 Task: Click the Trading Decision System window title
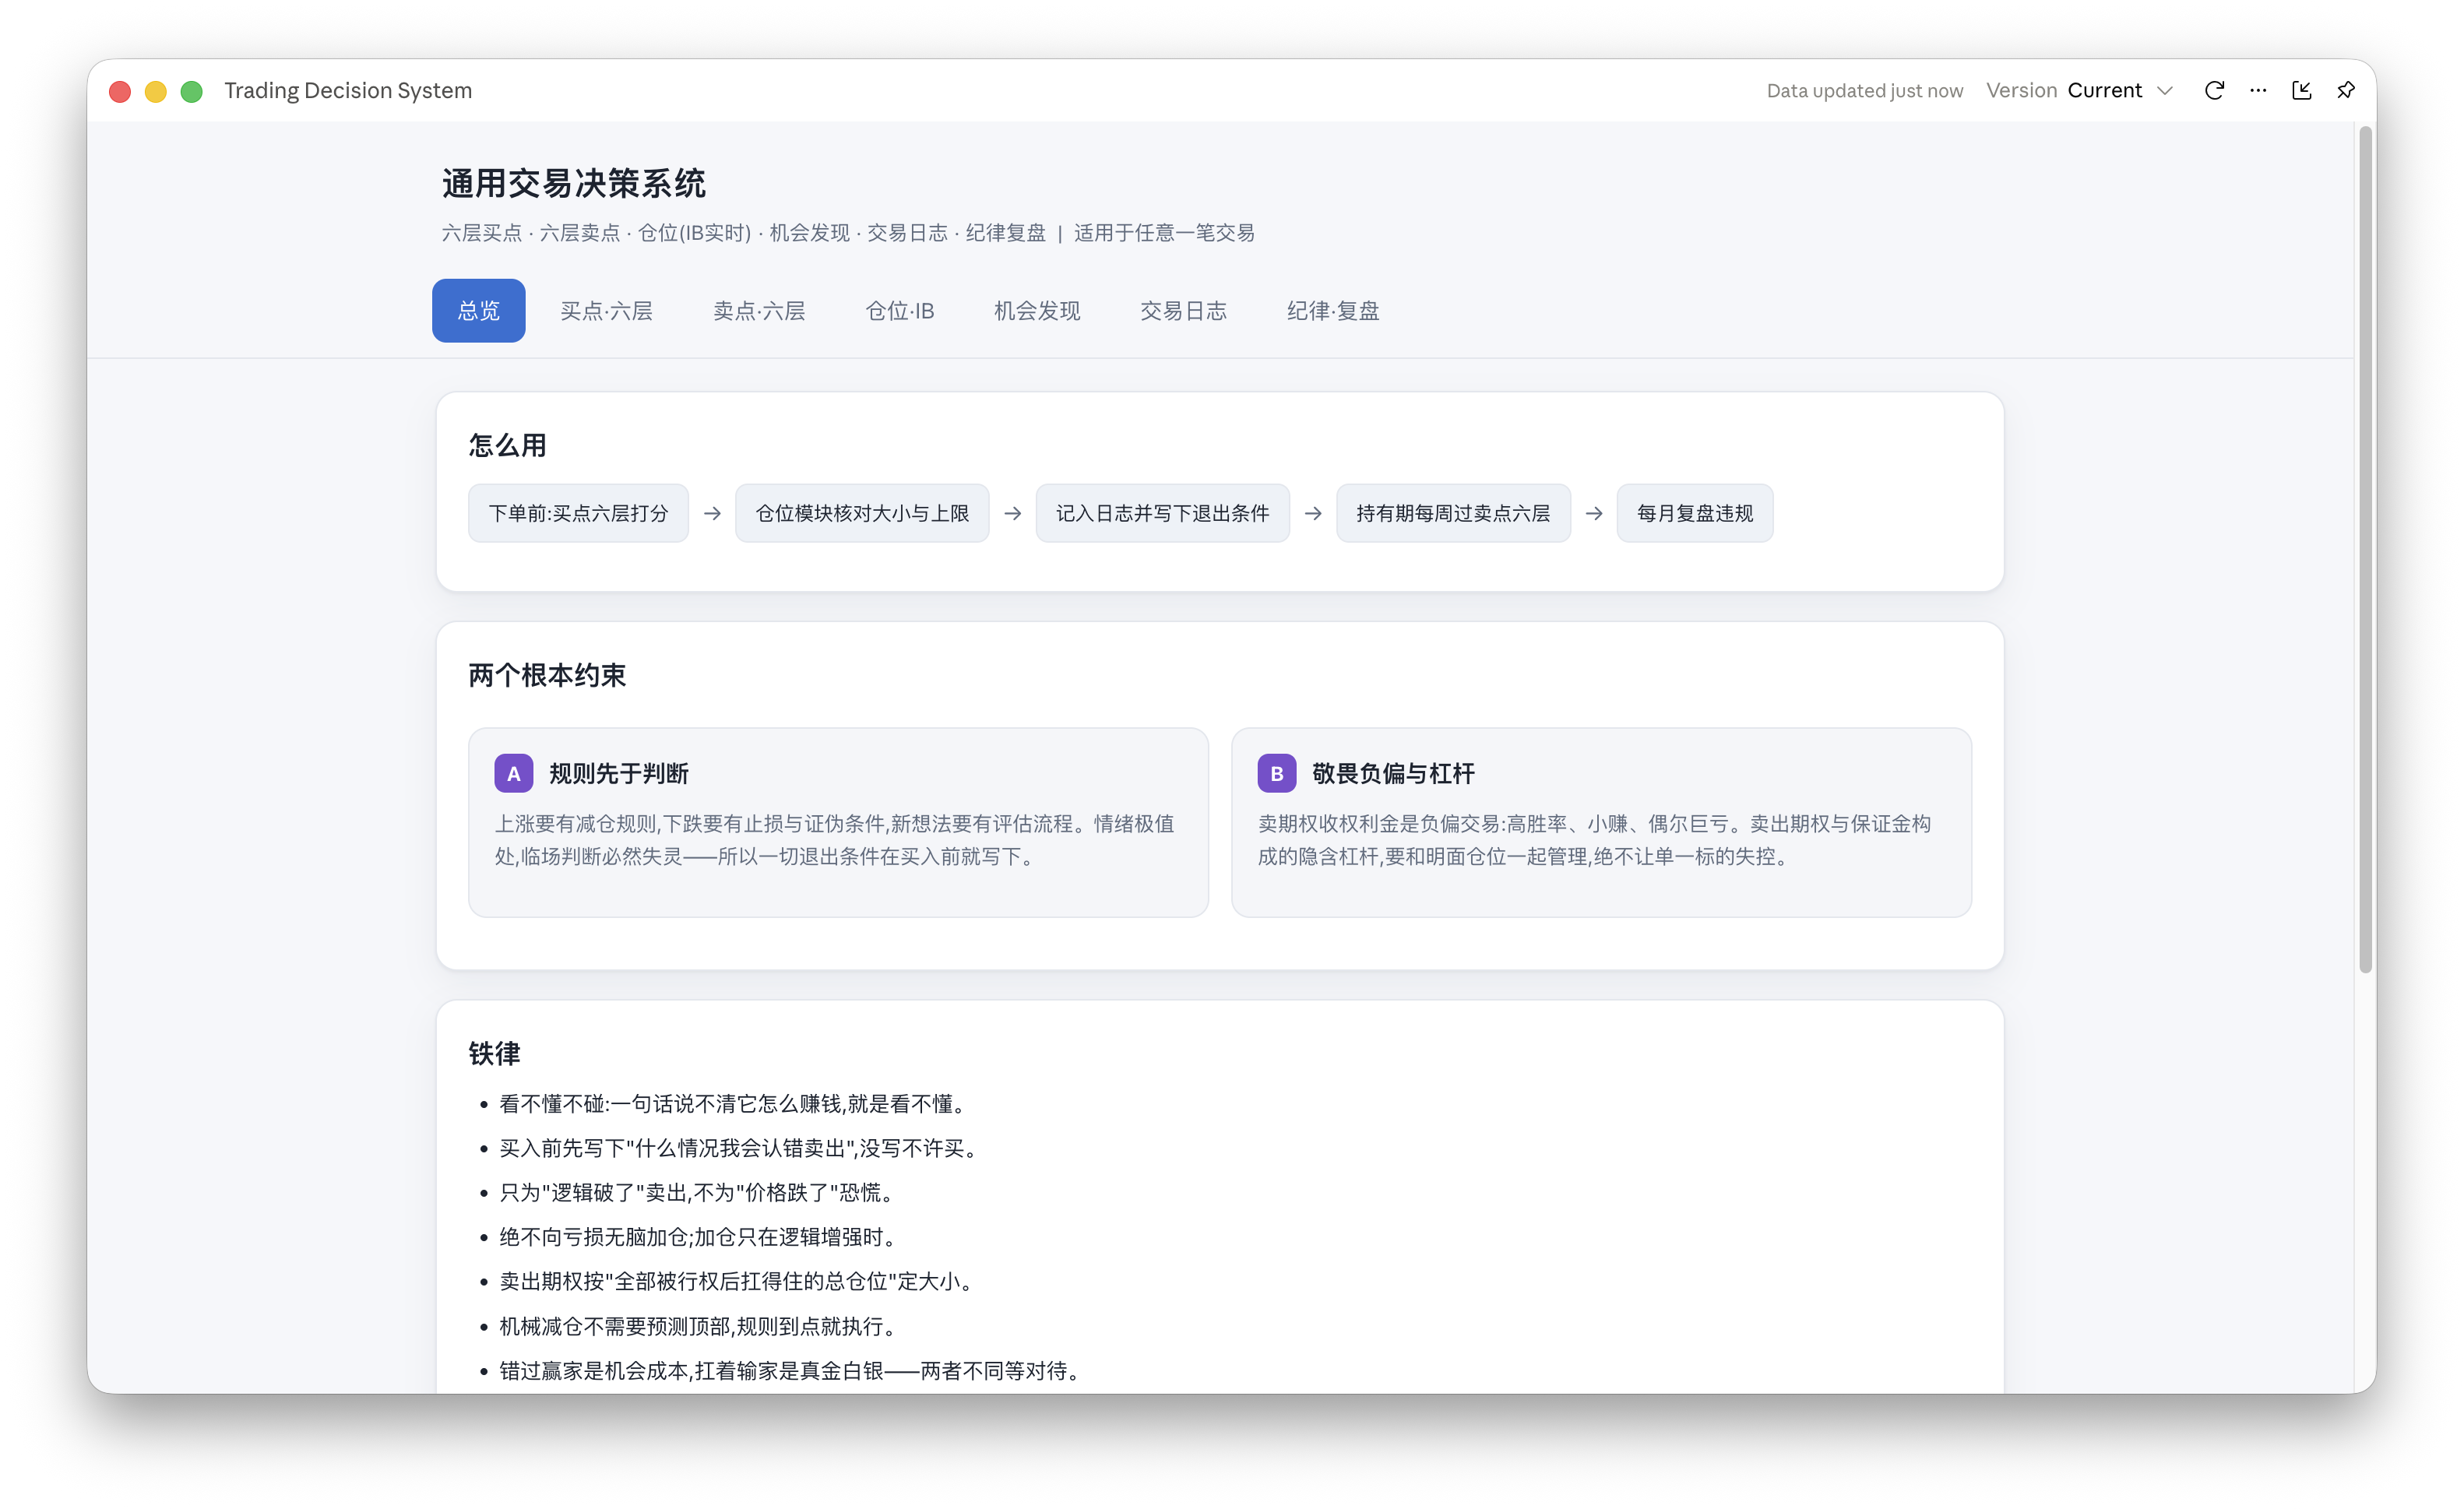click(348, 90)
